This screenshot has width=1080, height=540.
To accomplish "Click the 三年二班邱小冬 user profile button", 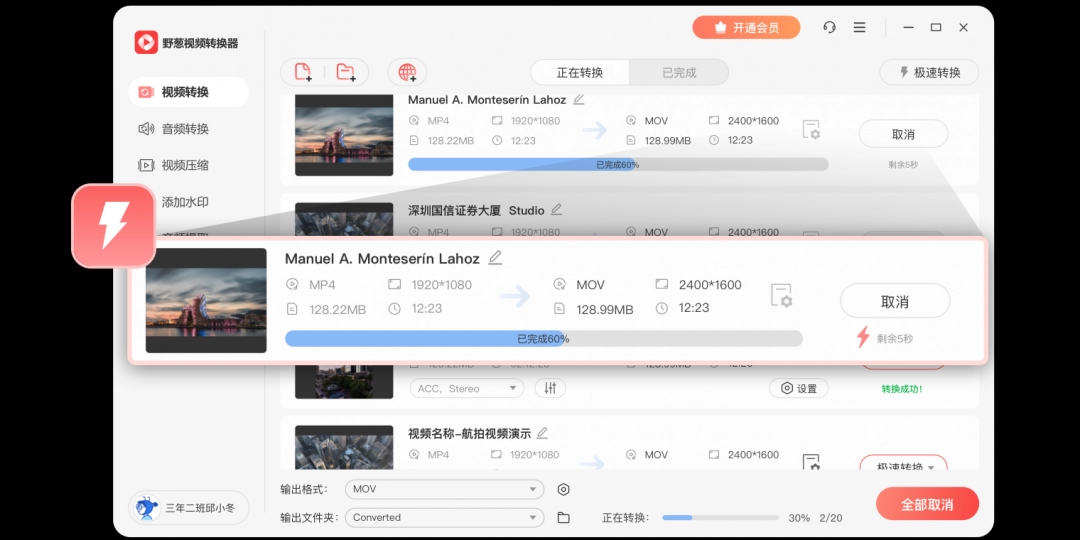I will point(188,509).
